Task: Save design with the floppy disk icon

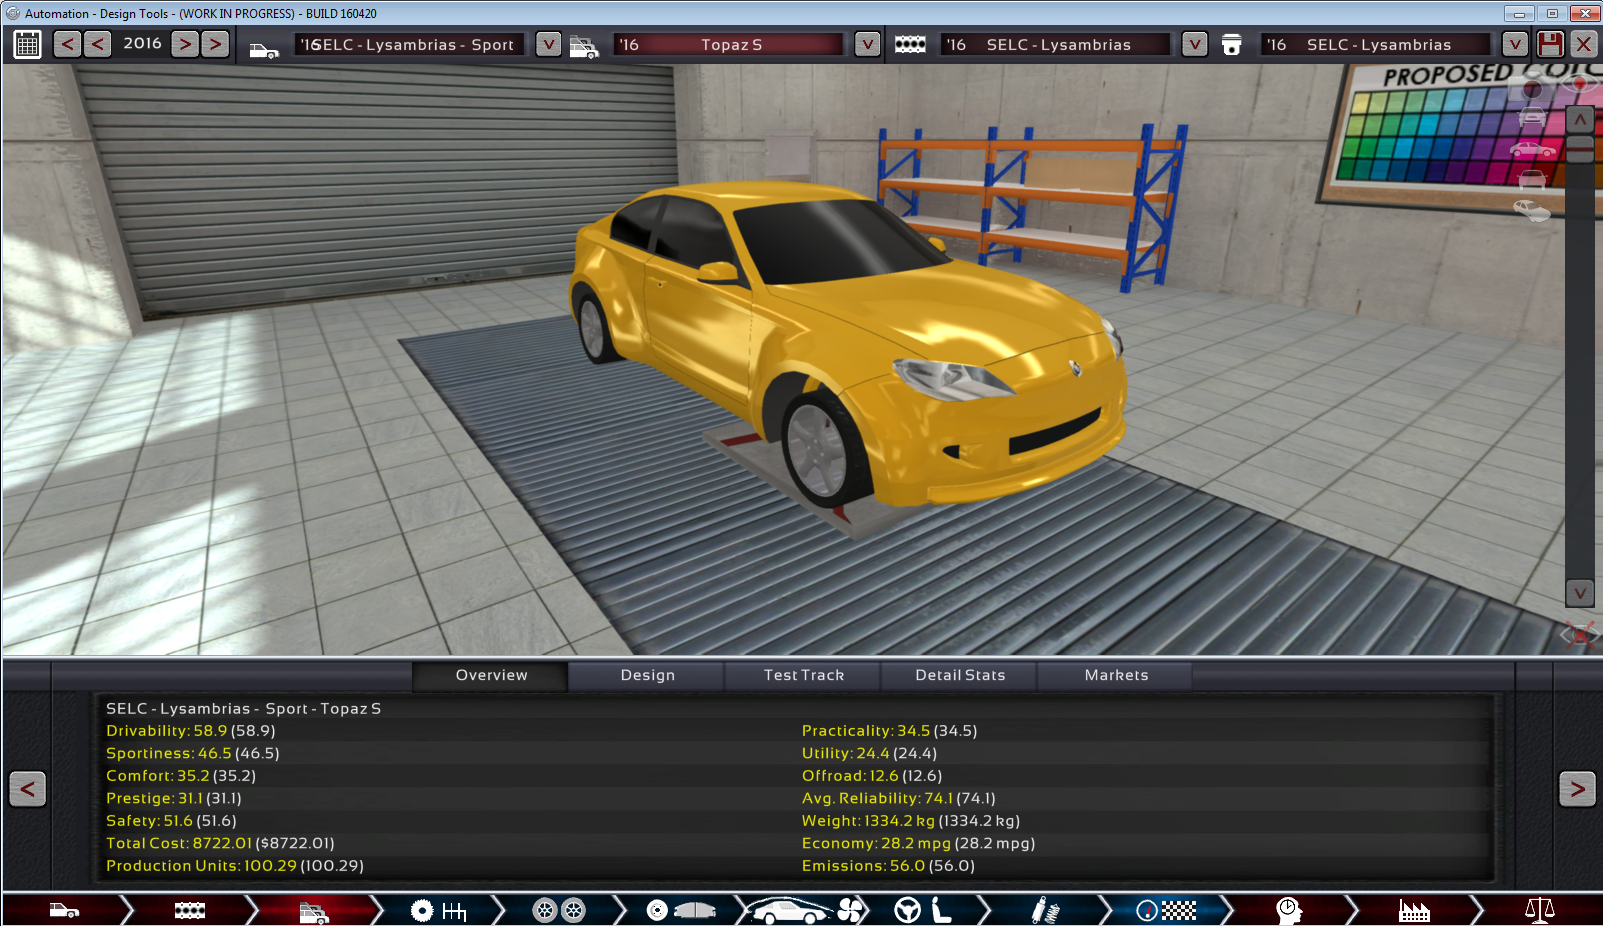Action: pos(1550,44)
